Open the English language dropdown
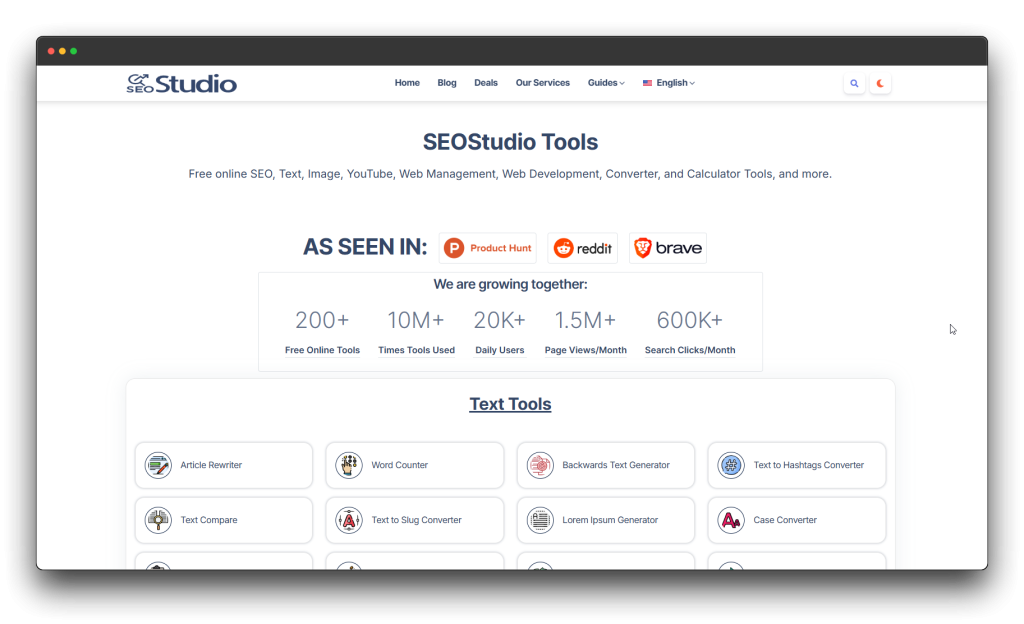1024x624 pixels. click(x=669, y=83)
